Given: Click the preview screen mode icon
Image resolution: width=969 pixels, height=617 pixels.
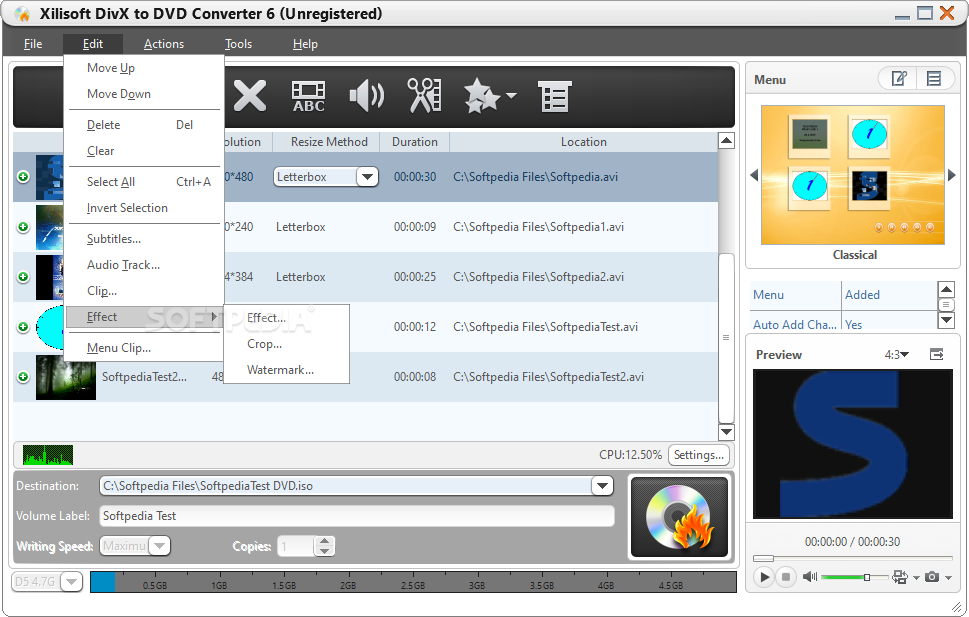Looking at the screenshot, I should point(900,577).
